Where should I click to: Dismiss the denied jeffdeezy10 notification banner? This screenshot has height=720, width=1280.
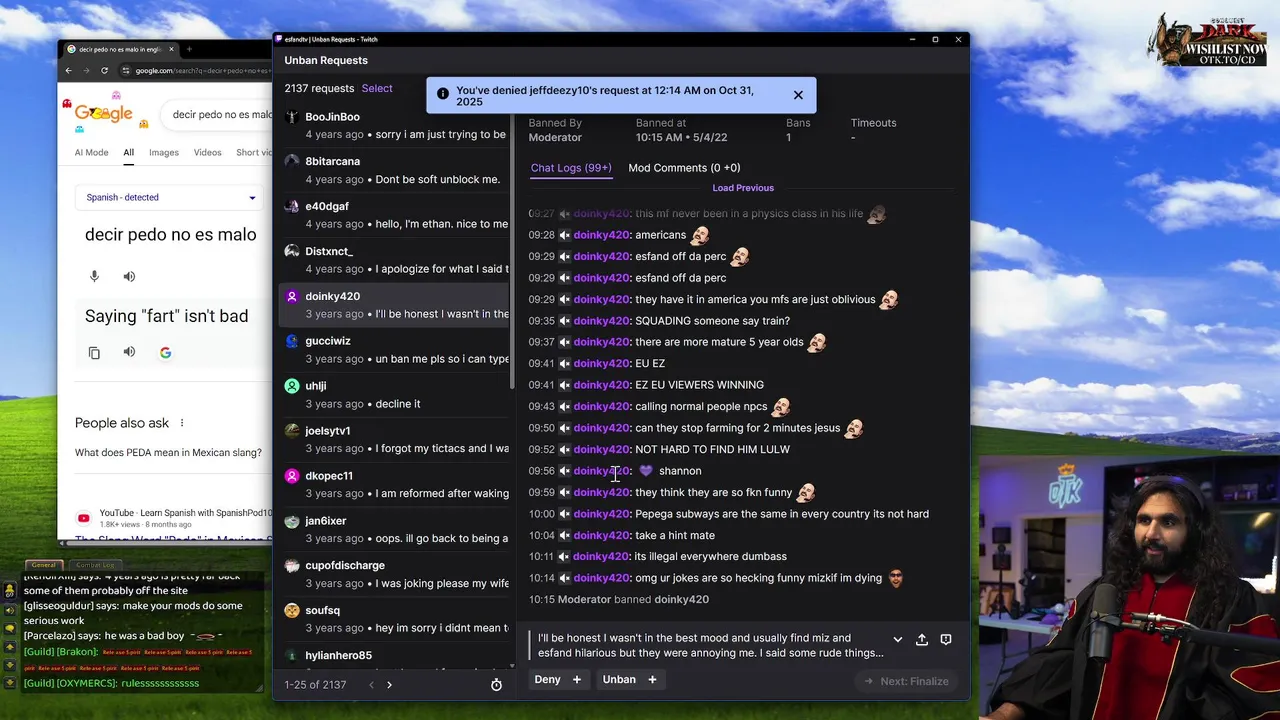(x=798, y=95)
